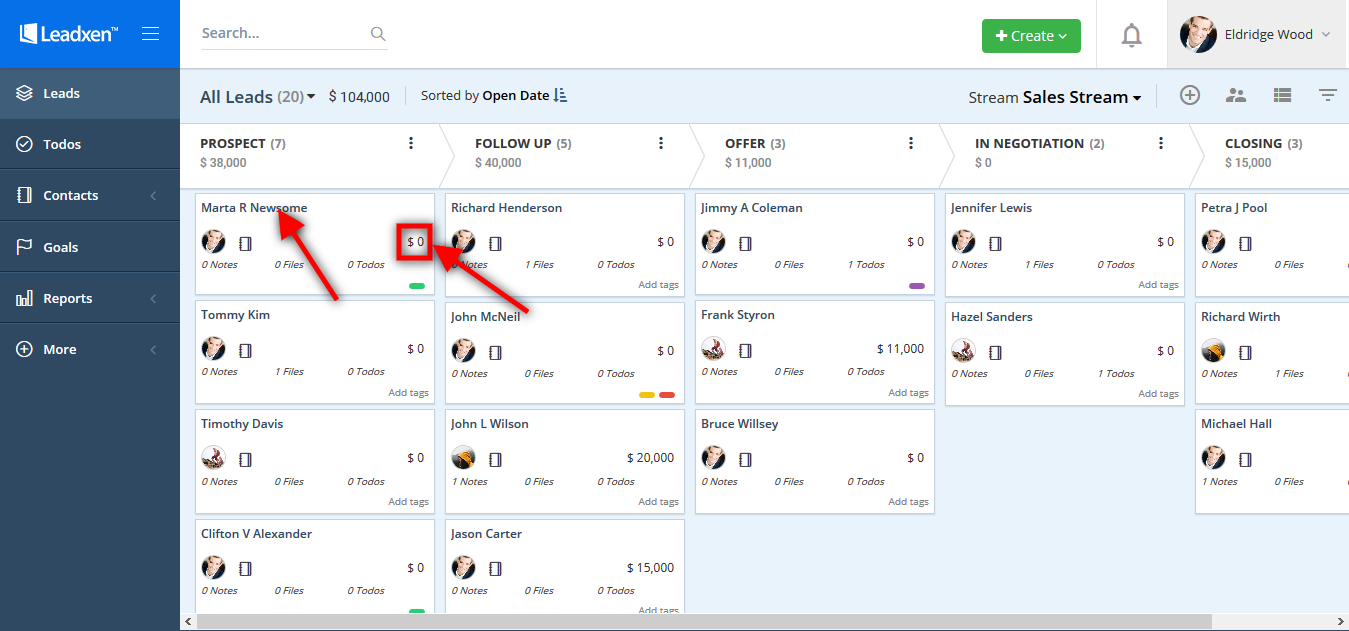The image size is (1349, 631).
Task: Click the notebook icon on Tommy Kim's card
Action: point(245,350)
